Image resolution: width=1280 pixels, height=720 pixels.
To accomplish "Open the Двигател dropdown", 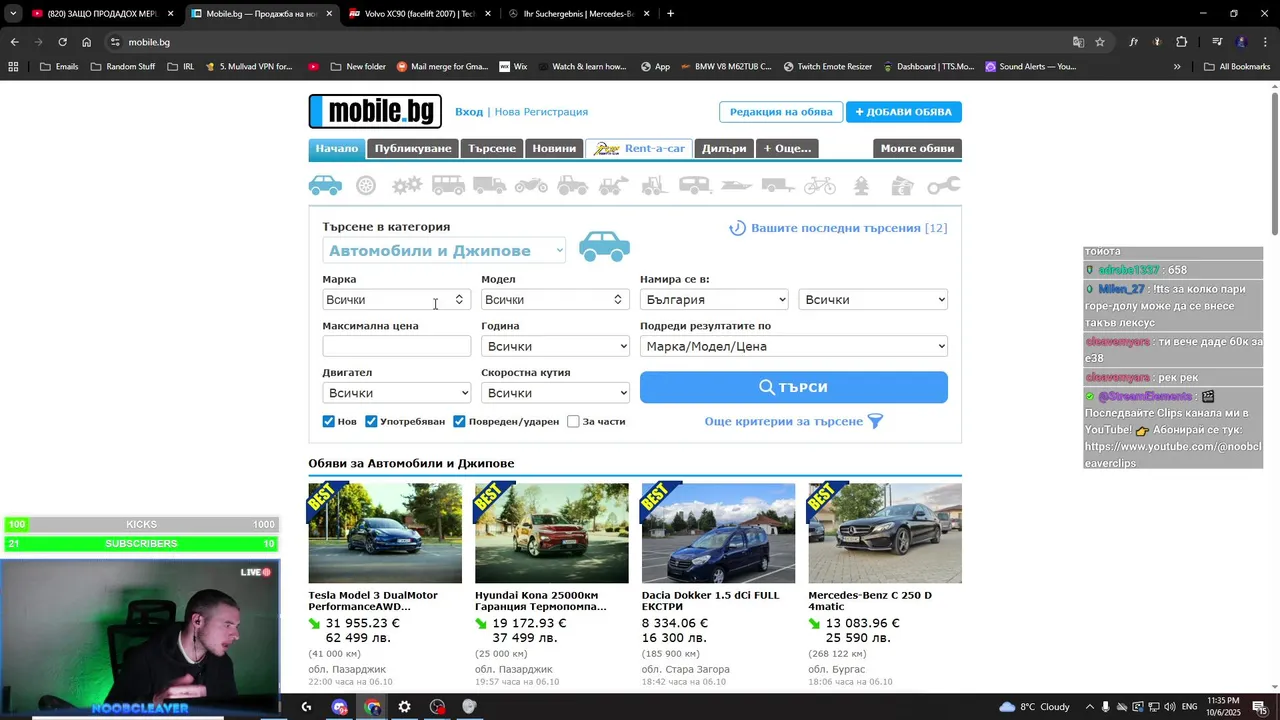I will point(396,393).
